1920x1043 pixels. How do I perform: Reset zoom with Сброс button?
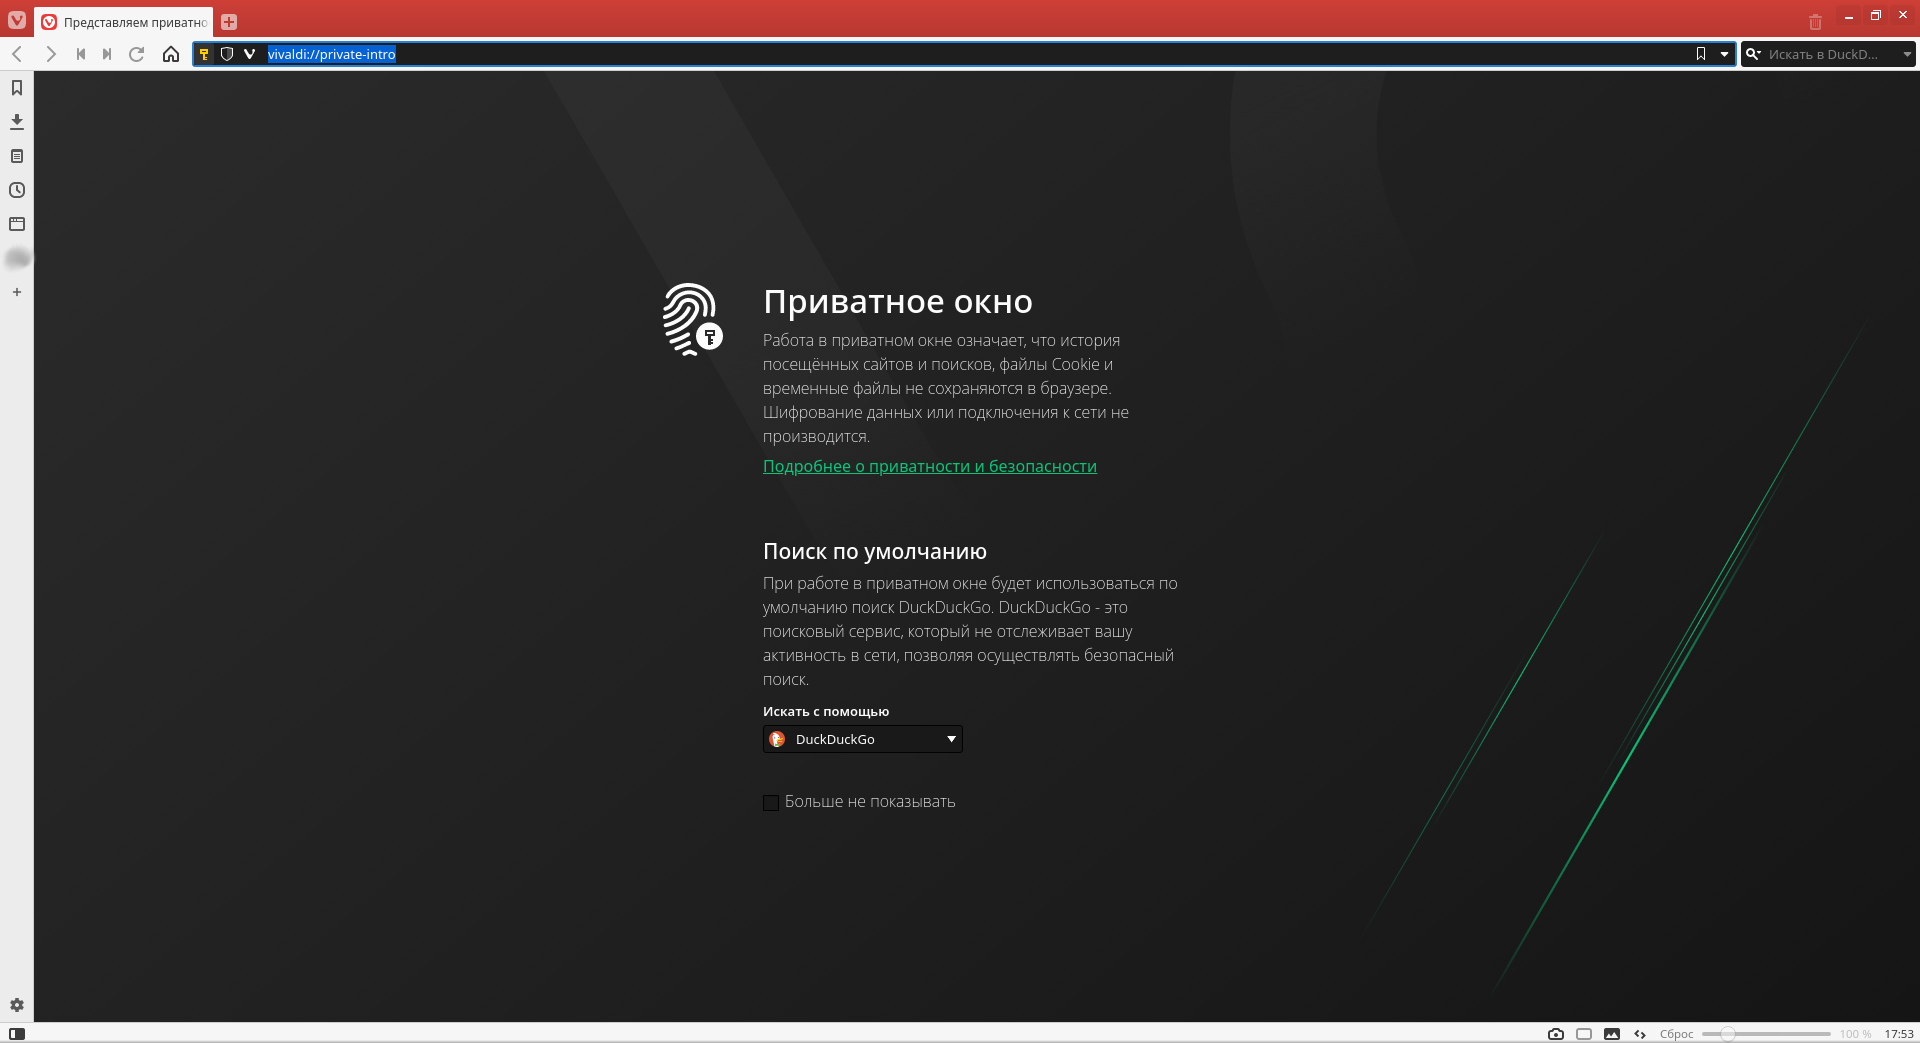click(x=1676, y=1034)
